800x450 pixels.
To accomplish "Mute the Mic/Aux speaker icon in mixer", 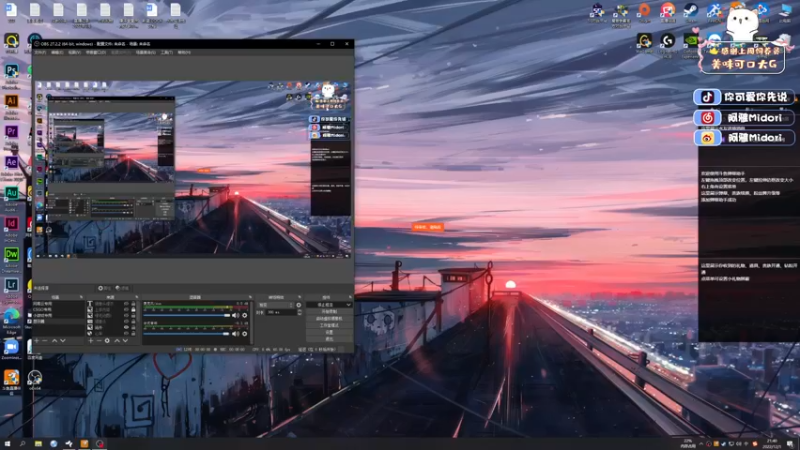I will pyautogui.click(x=235, y=315).
